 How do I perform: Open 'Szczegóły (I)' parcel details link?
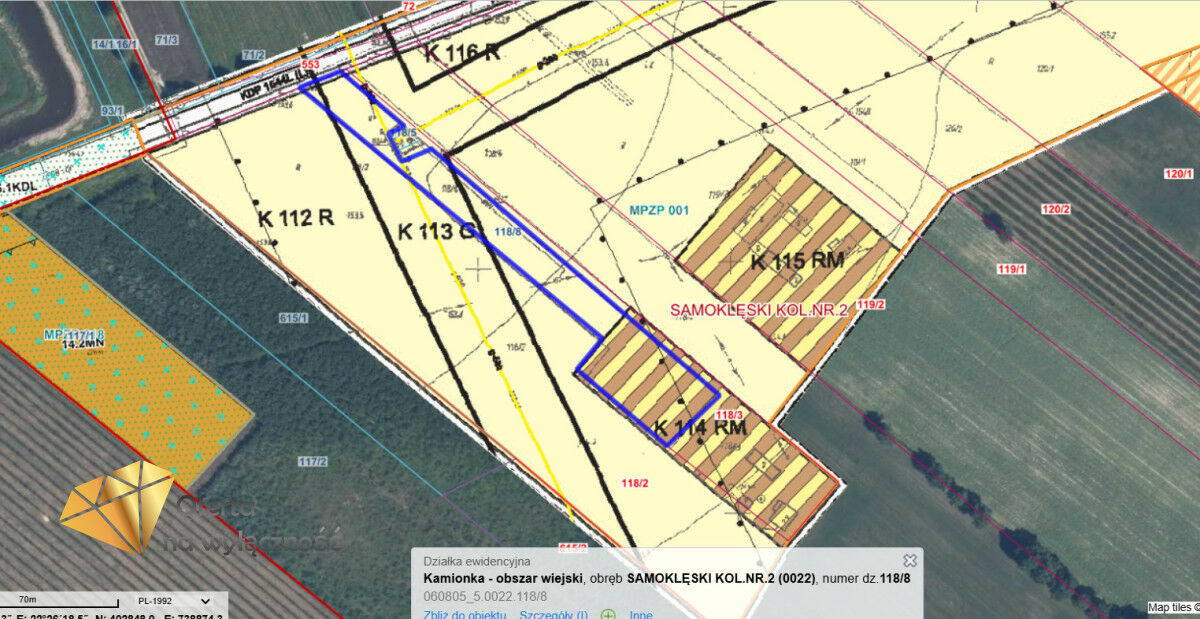(553, 613)
